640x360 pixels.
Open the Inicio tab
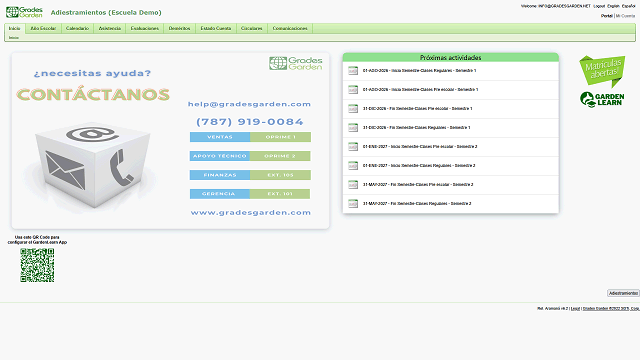tap(15, 28)
